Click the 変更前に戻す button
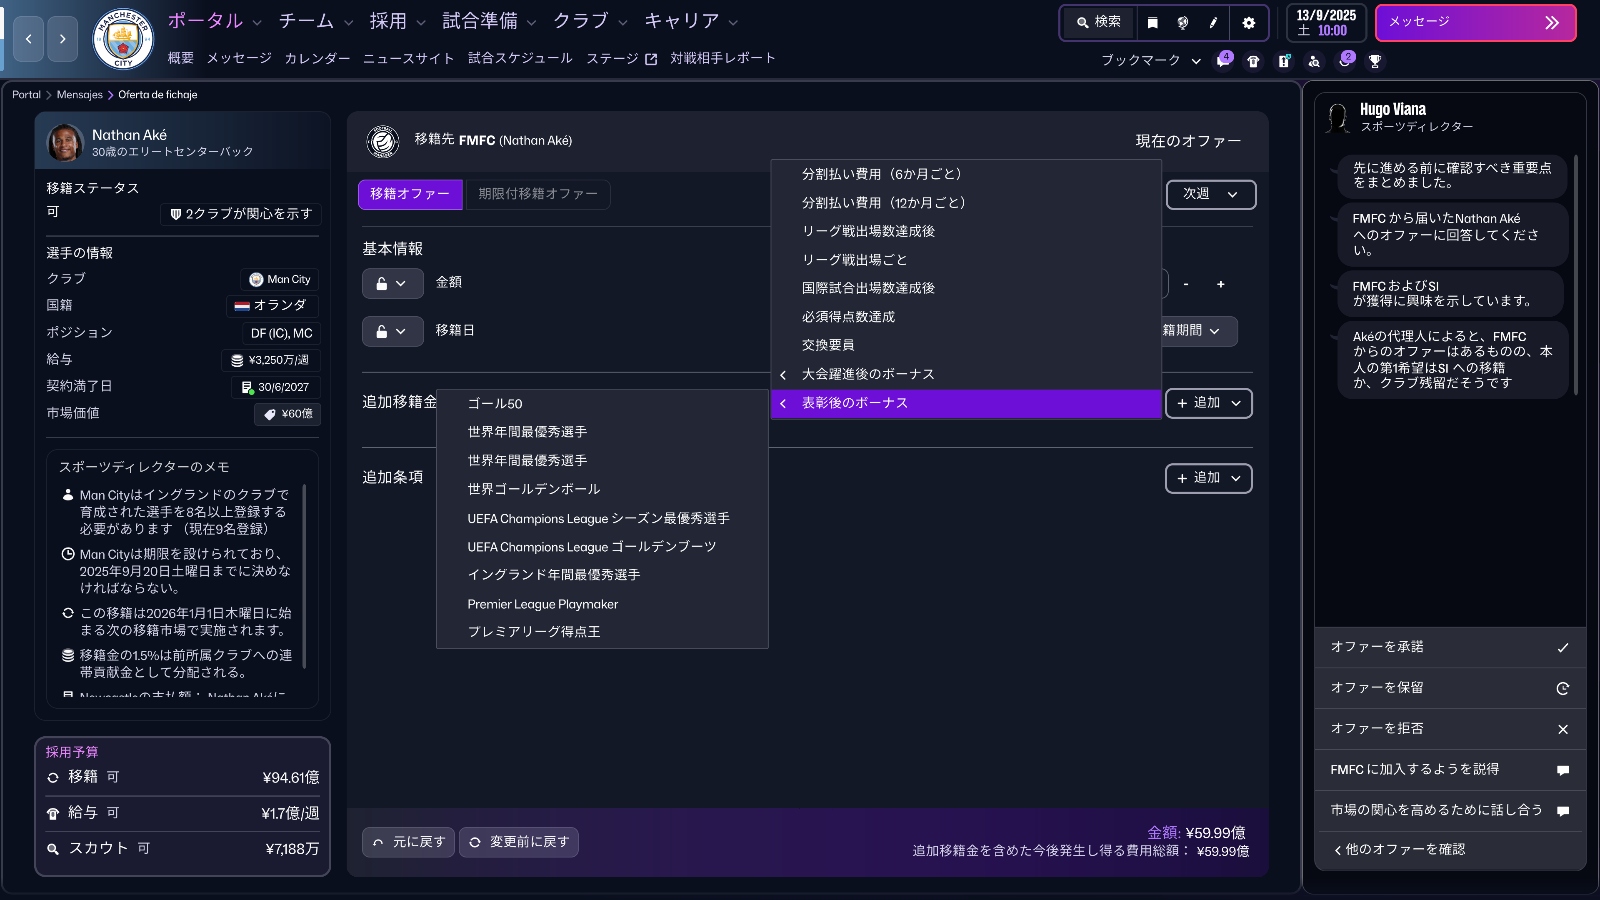Screen dimensions: 1600x900 [519, 842]
